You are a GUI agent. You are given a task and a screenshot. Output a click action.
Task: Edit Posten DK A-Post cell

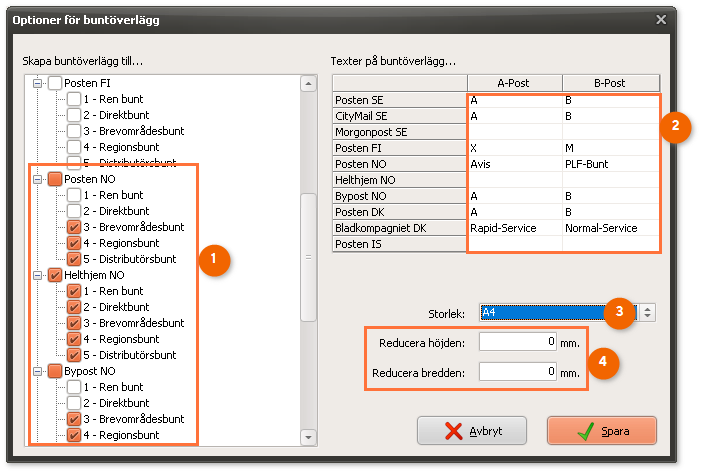point(514,212)
